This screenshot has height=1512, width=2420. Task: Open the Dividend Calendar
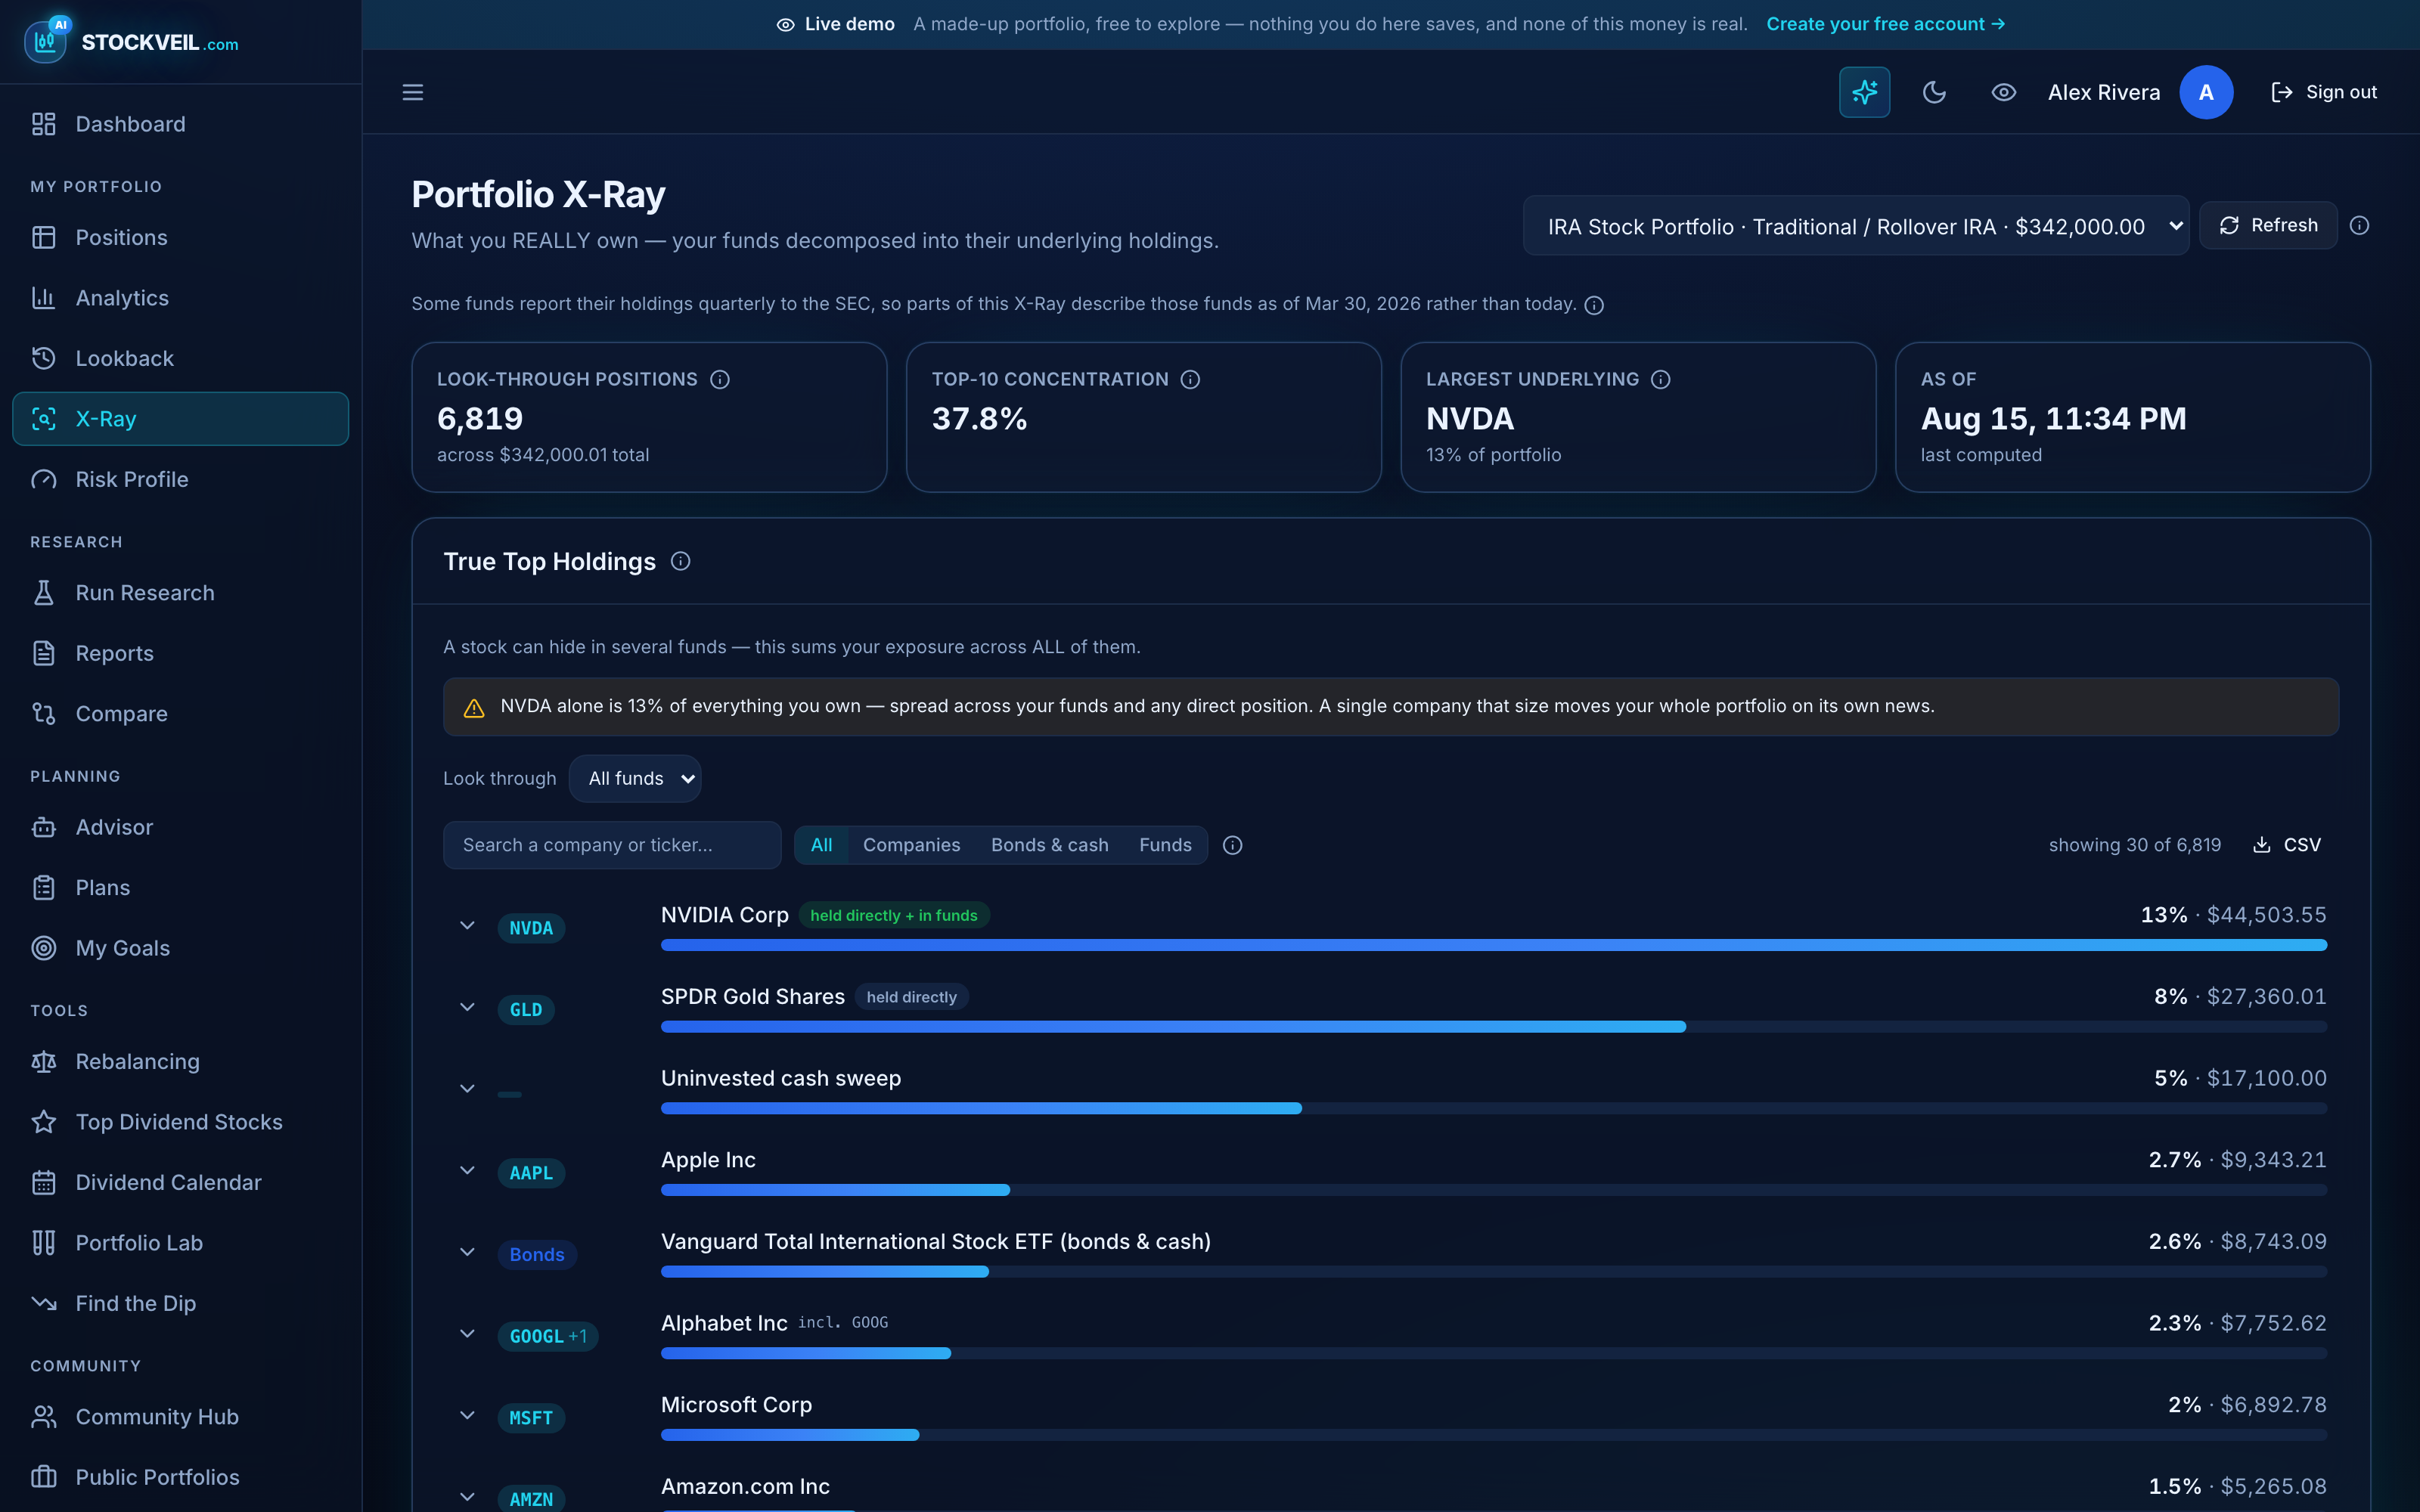pos(180,1183)
